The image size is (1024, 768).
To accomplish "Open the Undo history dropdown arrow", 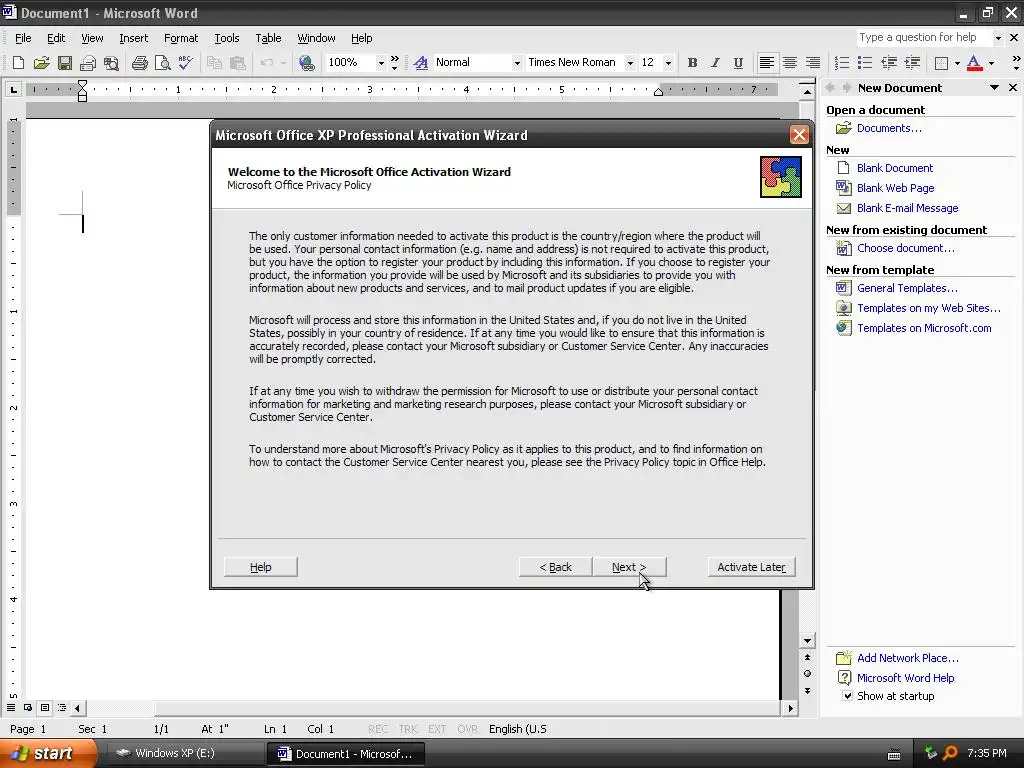I will click(x=283, y=63).
